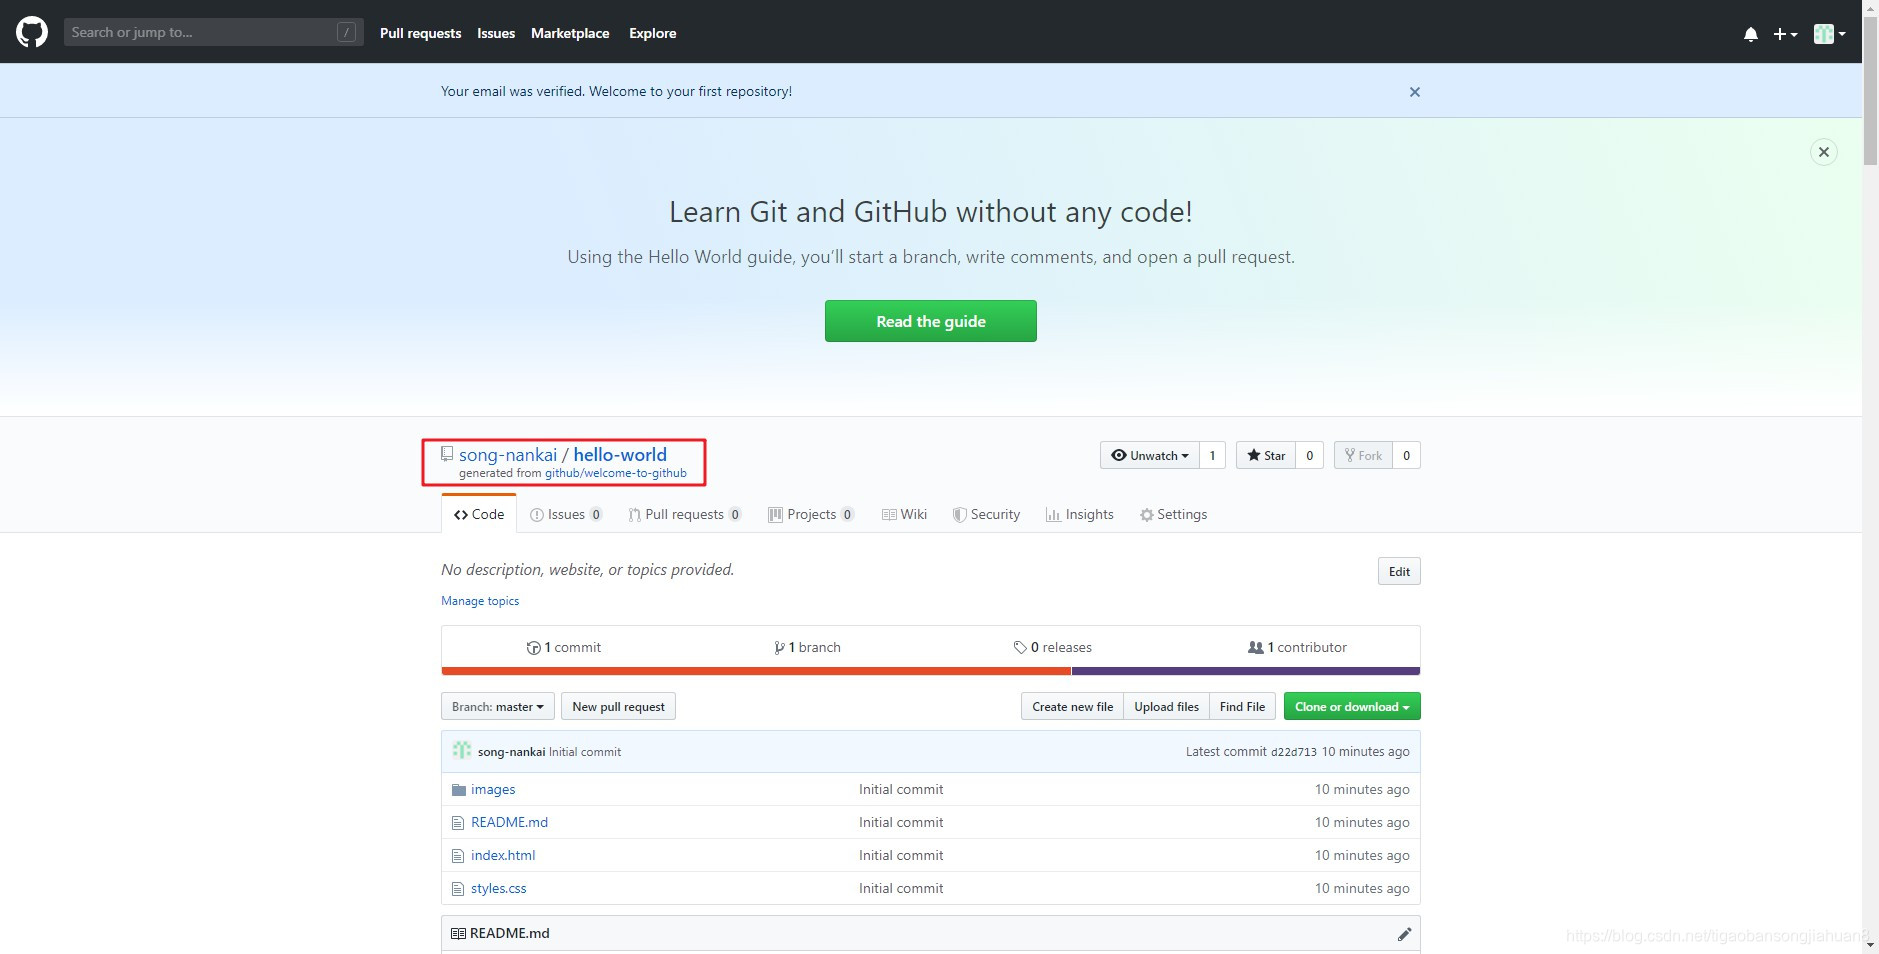Screen dimensions: 1879x954
Task: Go to Explore
Action: coord(652,33)
